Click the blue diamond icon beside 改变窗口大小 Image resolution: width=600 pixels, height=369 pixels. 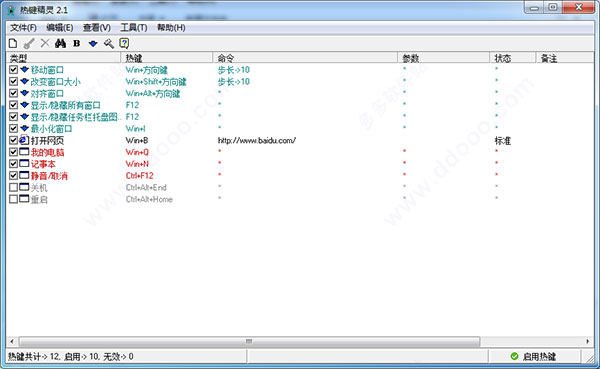(x=24, y=81)
